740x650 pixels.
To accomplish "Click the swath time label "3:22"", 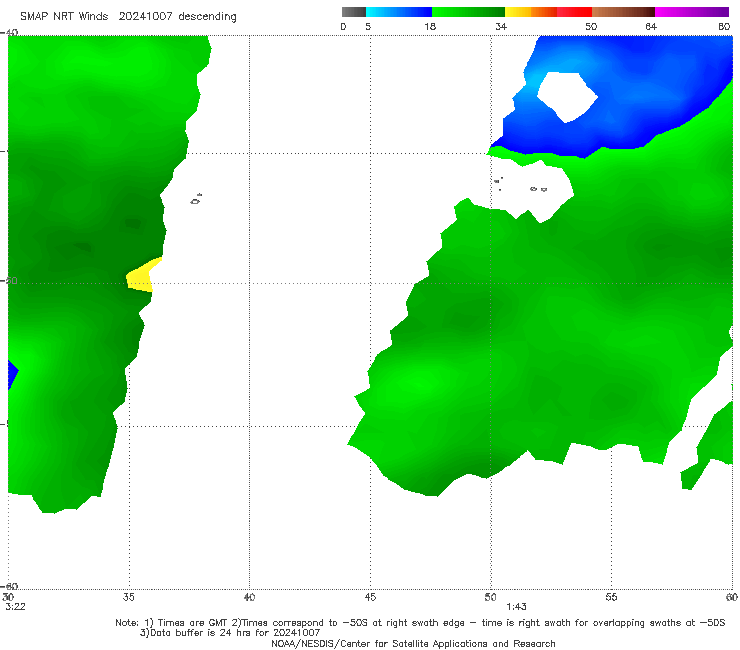I will (x=15, y=607).
